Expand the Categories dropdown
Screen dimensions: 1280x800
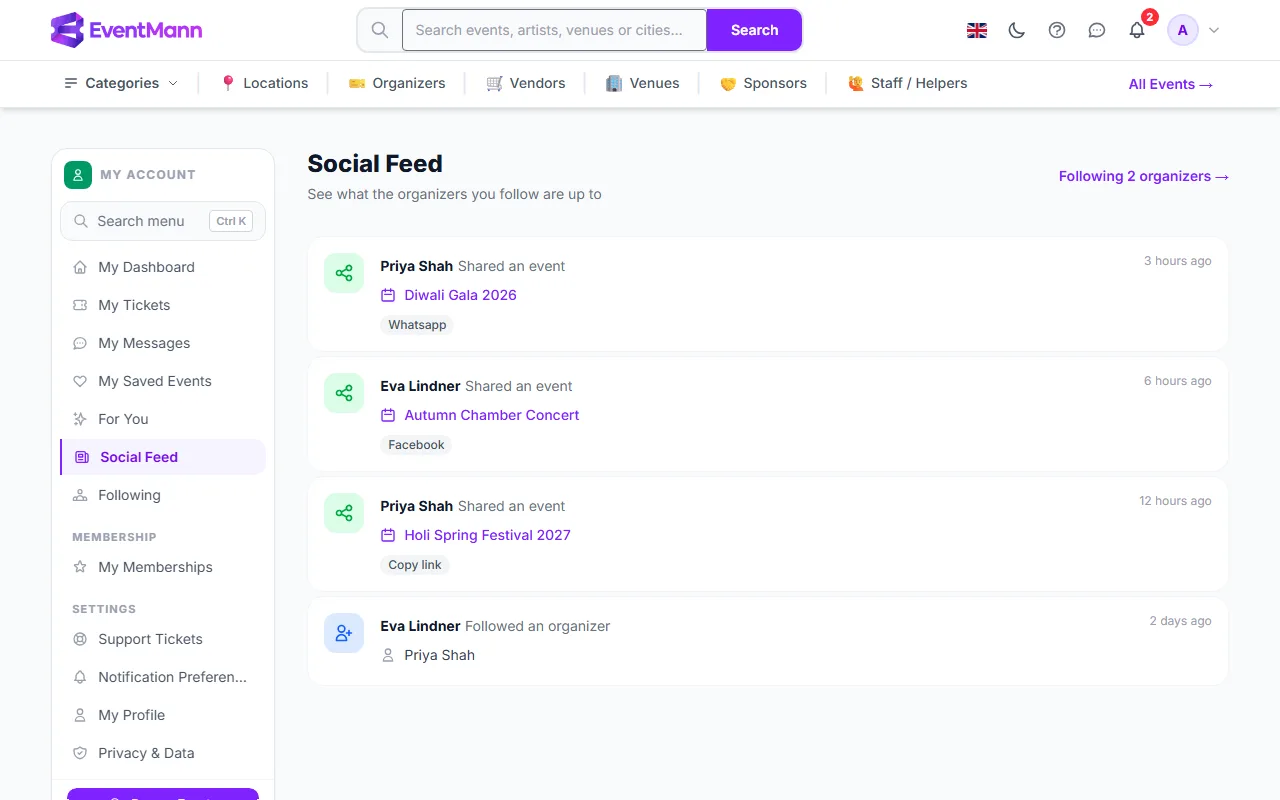(x=121, y=83)
